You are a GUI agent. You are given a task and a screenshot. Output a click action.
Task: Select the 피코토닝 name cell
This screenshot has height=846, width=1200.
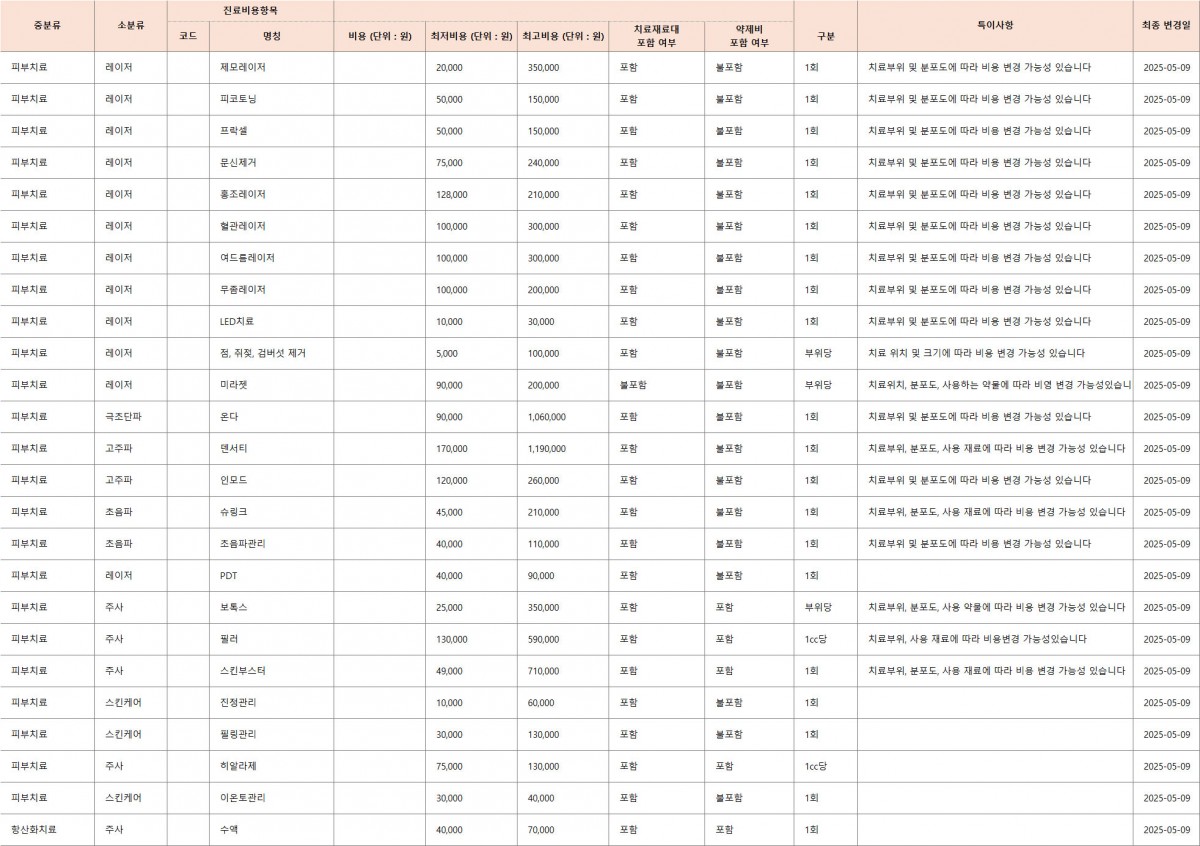click(238, 99)
